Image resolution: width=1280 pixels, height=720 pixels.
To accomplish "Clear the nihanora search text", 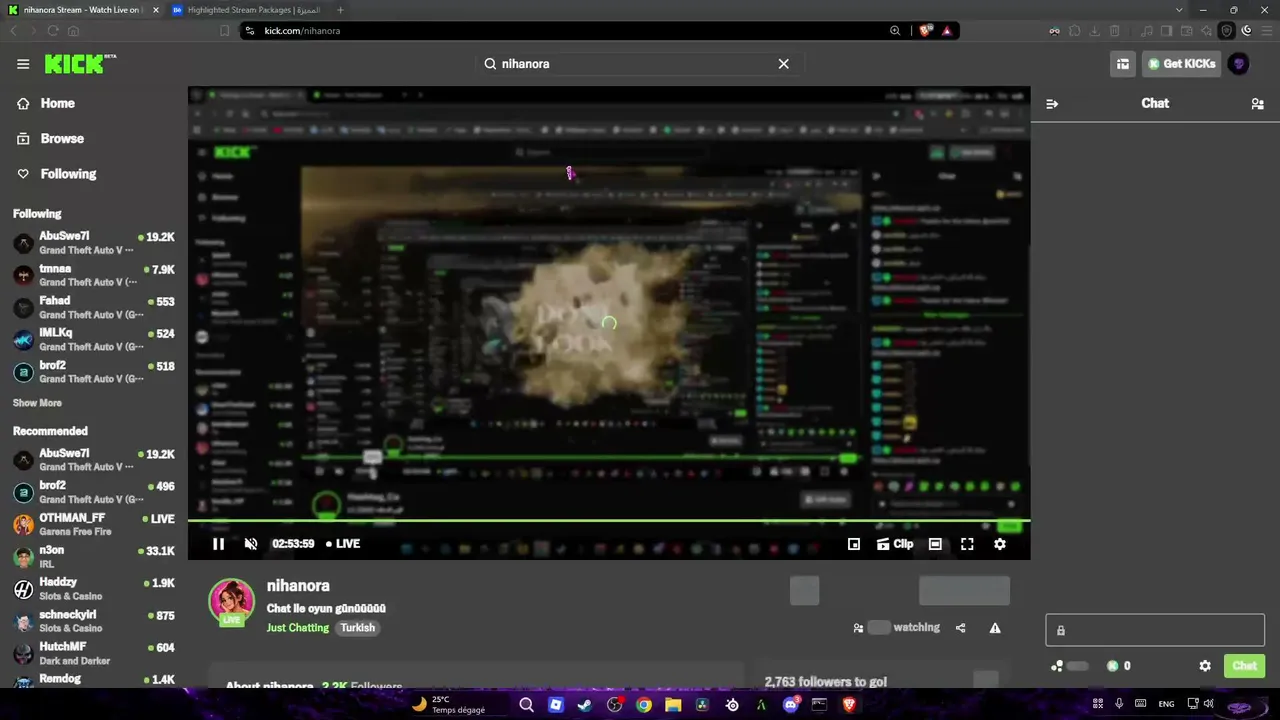I will pyautogui.click(x=784, y=64).
